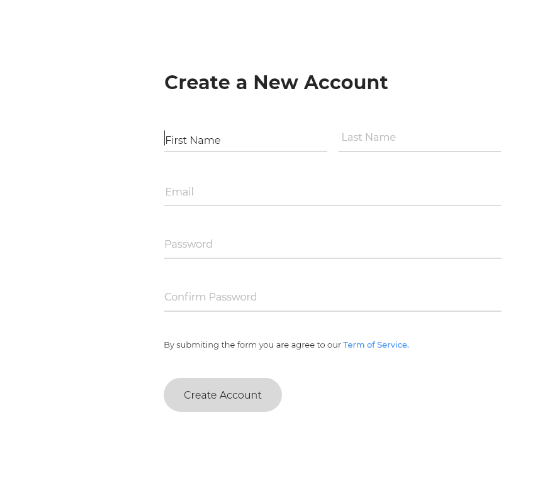Select the field above the agreement notice
The width and height of the screenshot is (536, 481).
[333, 298]
